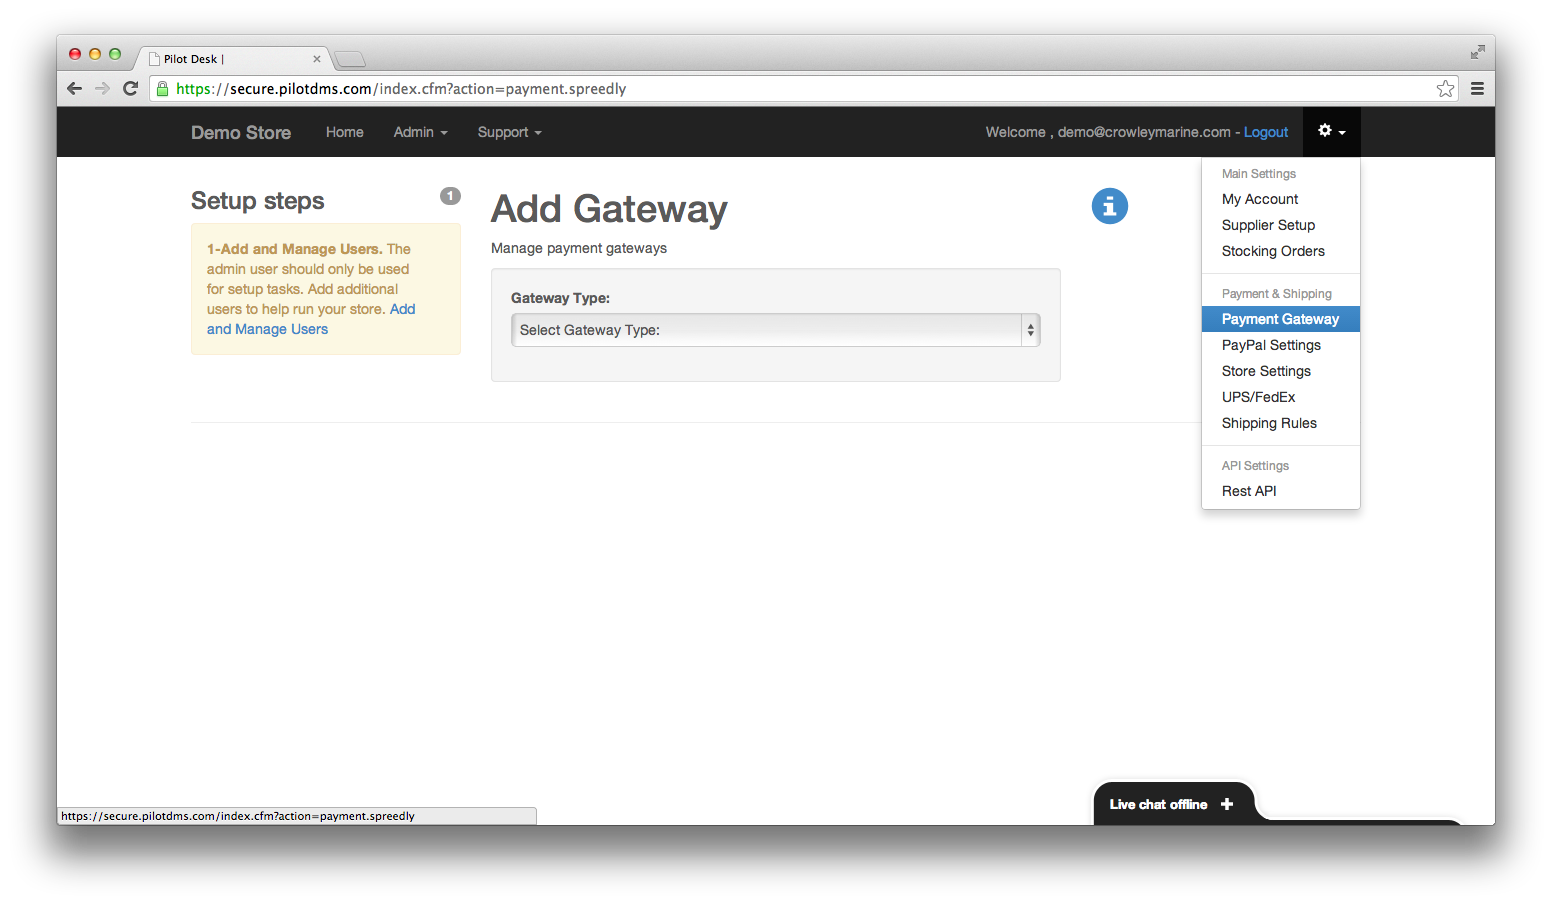
Task: Click the fullscreen expand icon
Action: [x=1477, y=51]
